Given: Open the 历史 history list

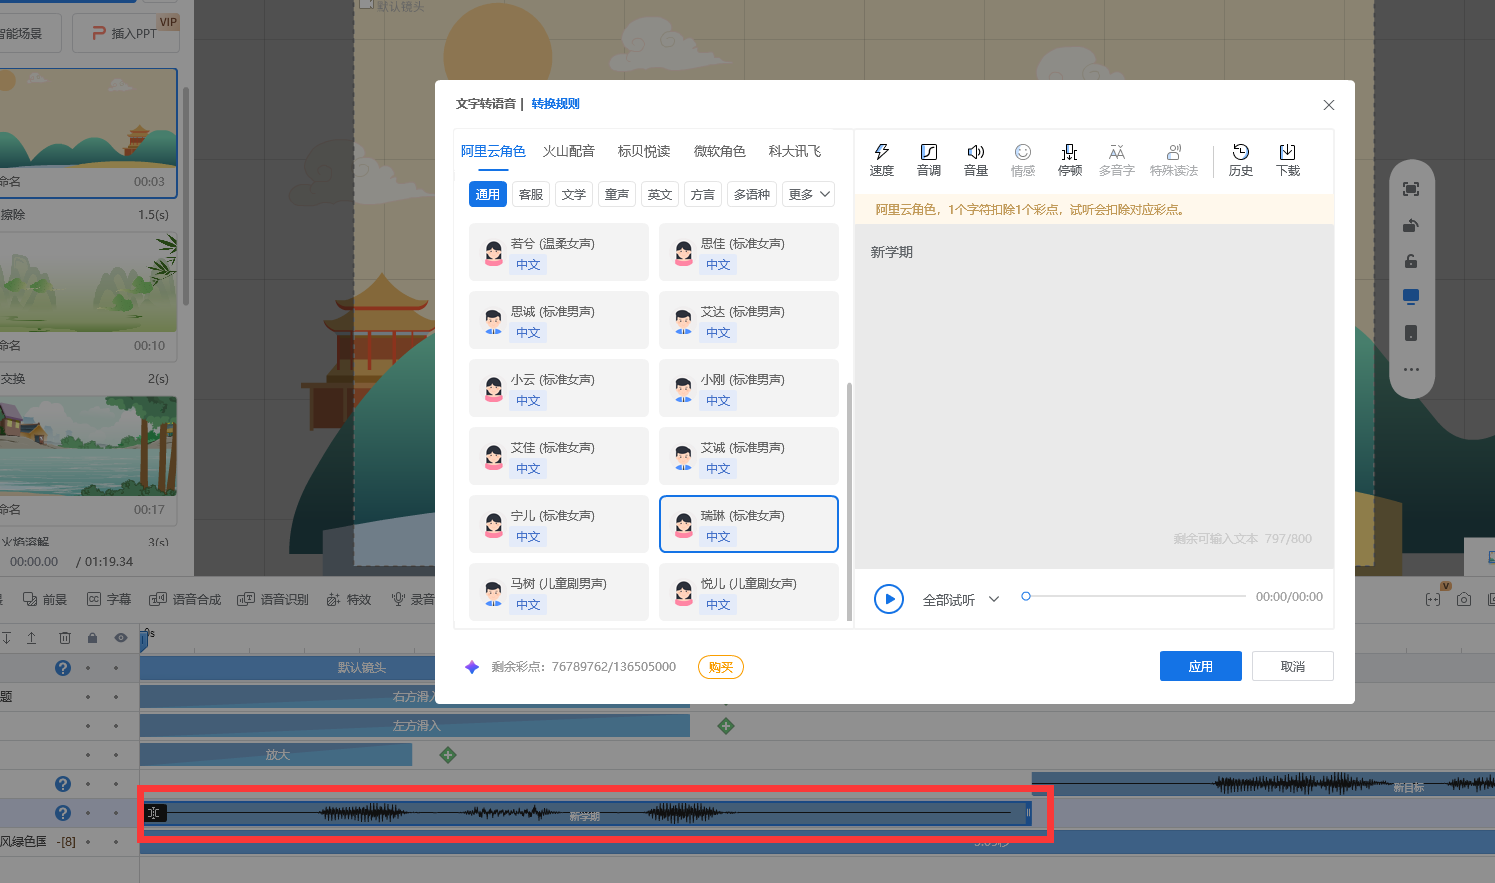Looking at the screenshot, I should 1240,160.
